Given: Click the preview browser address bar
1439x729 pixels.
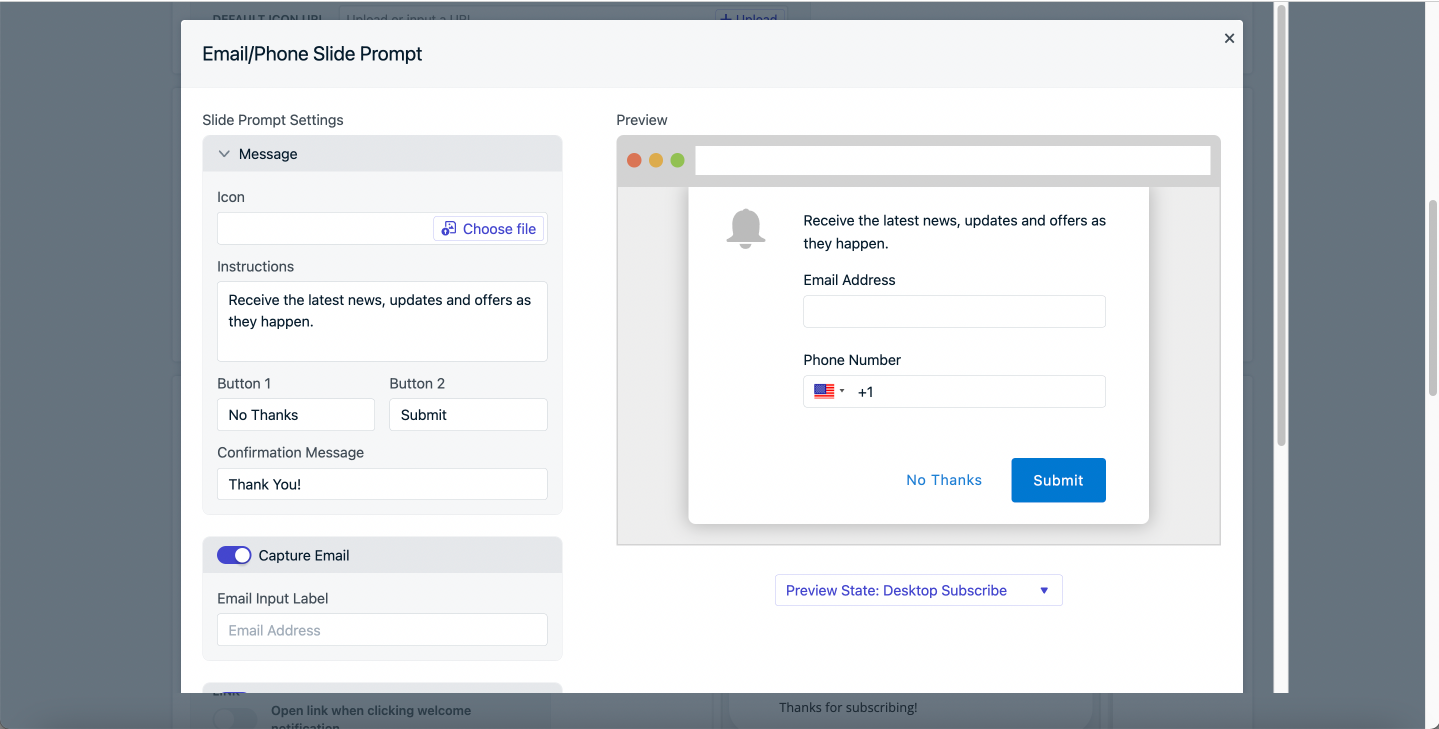Looking at the screenshot, I should (x=952, y=161).
